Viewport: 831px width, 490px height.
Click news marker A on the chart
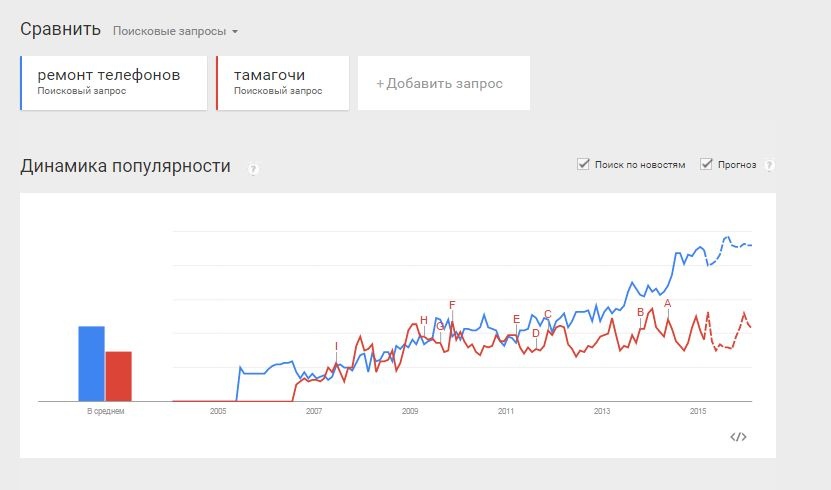667,303
